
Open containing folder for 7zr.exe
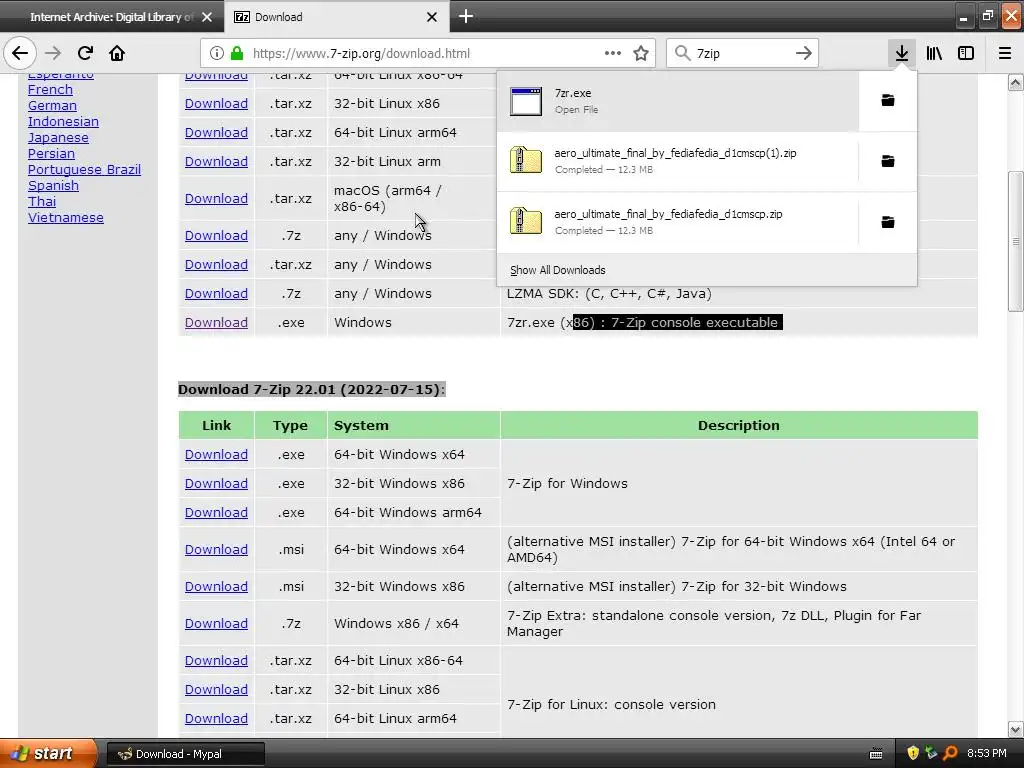click(x=888, y=101)
